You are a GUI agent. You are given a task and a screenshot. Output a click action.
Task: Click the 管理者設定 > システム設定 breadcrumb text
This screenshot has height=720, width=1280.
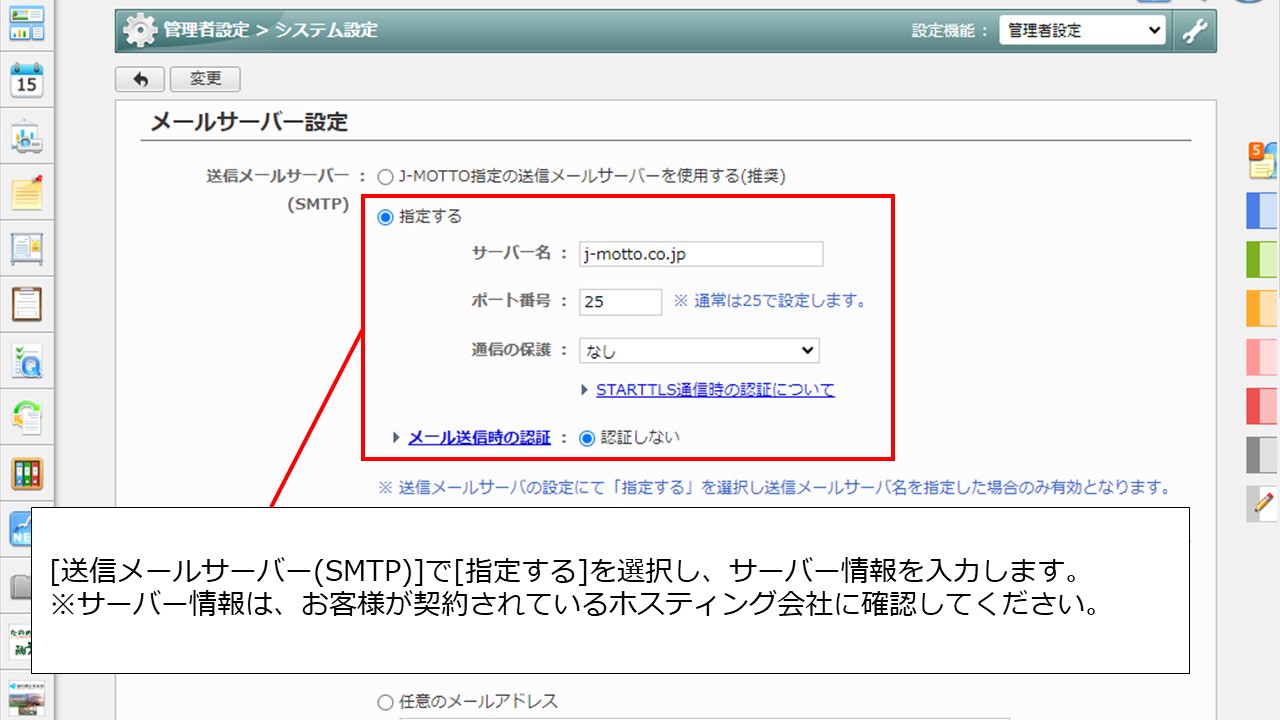pyautogui.click(x=271, y=30)
